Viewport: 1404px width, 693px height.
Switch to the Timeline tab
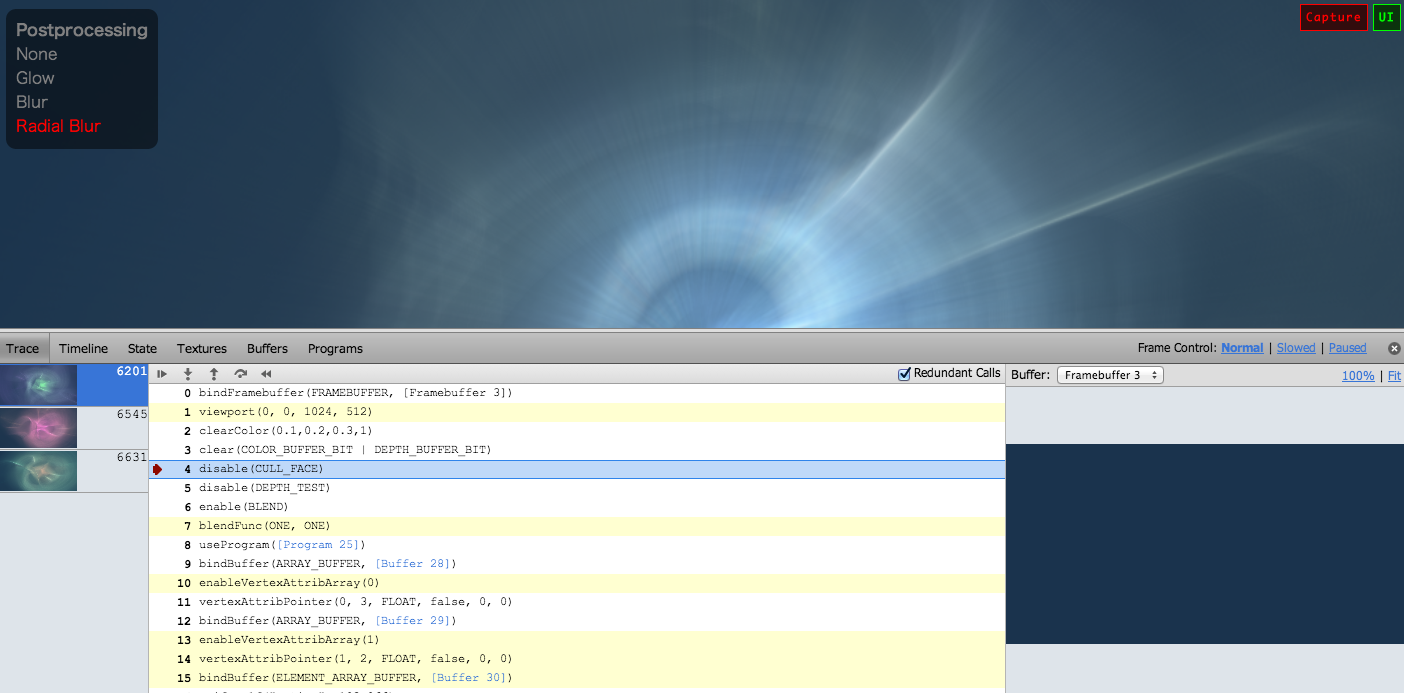pyautogui.click(x=83, y=348)
